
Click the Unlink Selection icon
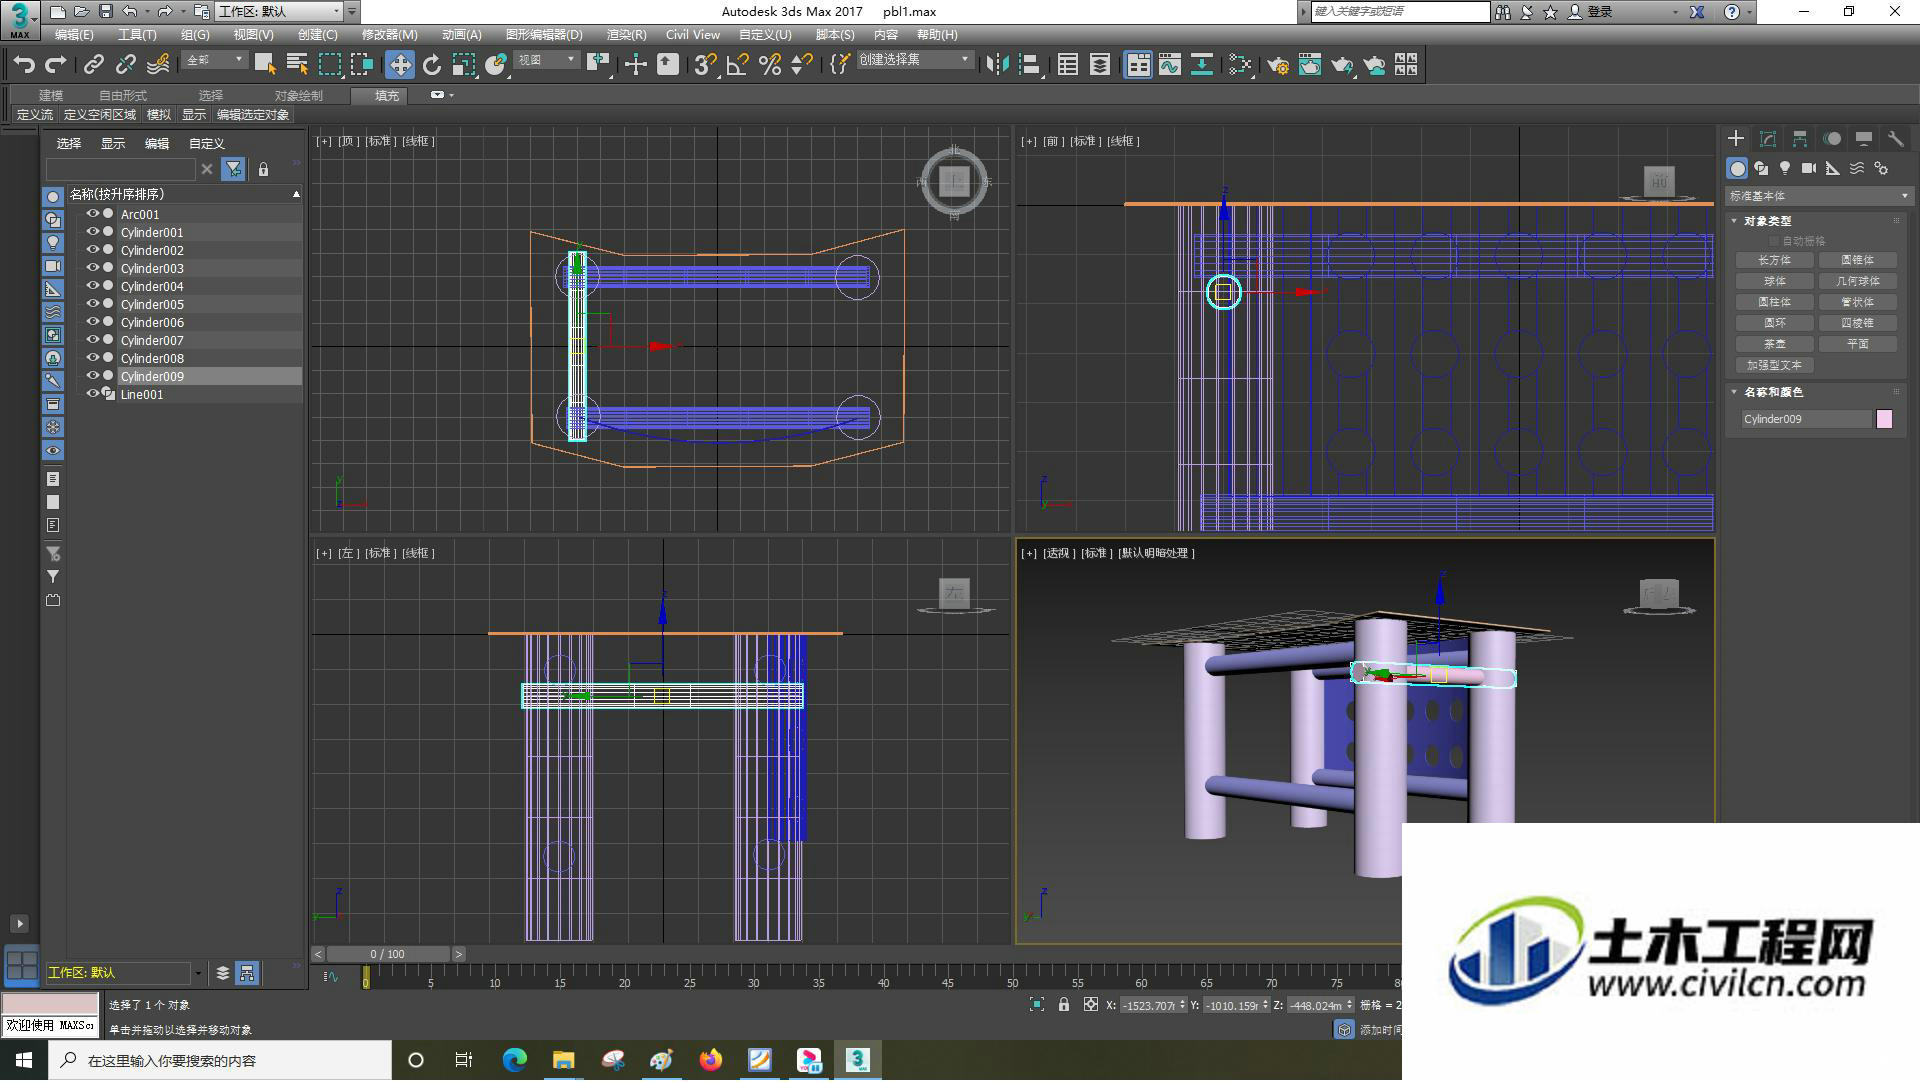pyautogui.click(x=126, y=65)
